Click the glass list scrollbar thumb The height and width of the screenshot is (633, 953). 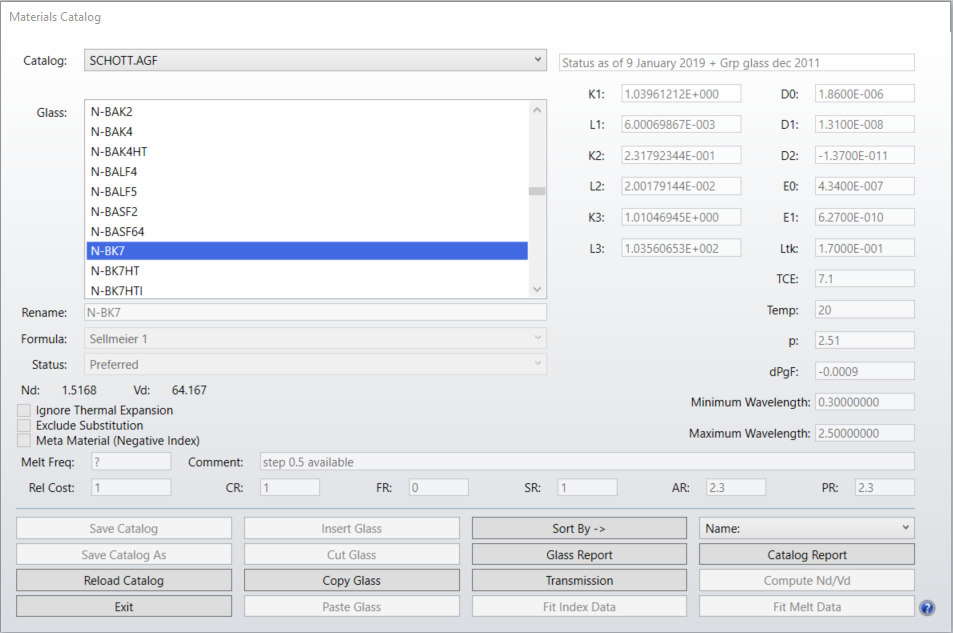point(537,191)
